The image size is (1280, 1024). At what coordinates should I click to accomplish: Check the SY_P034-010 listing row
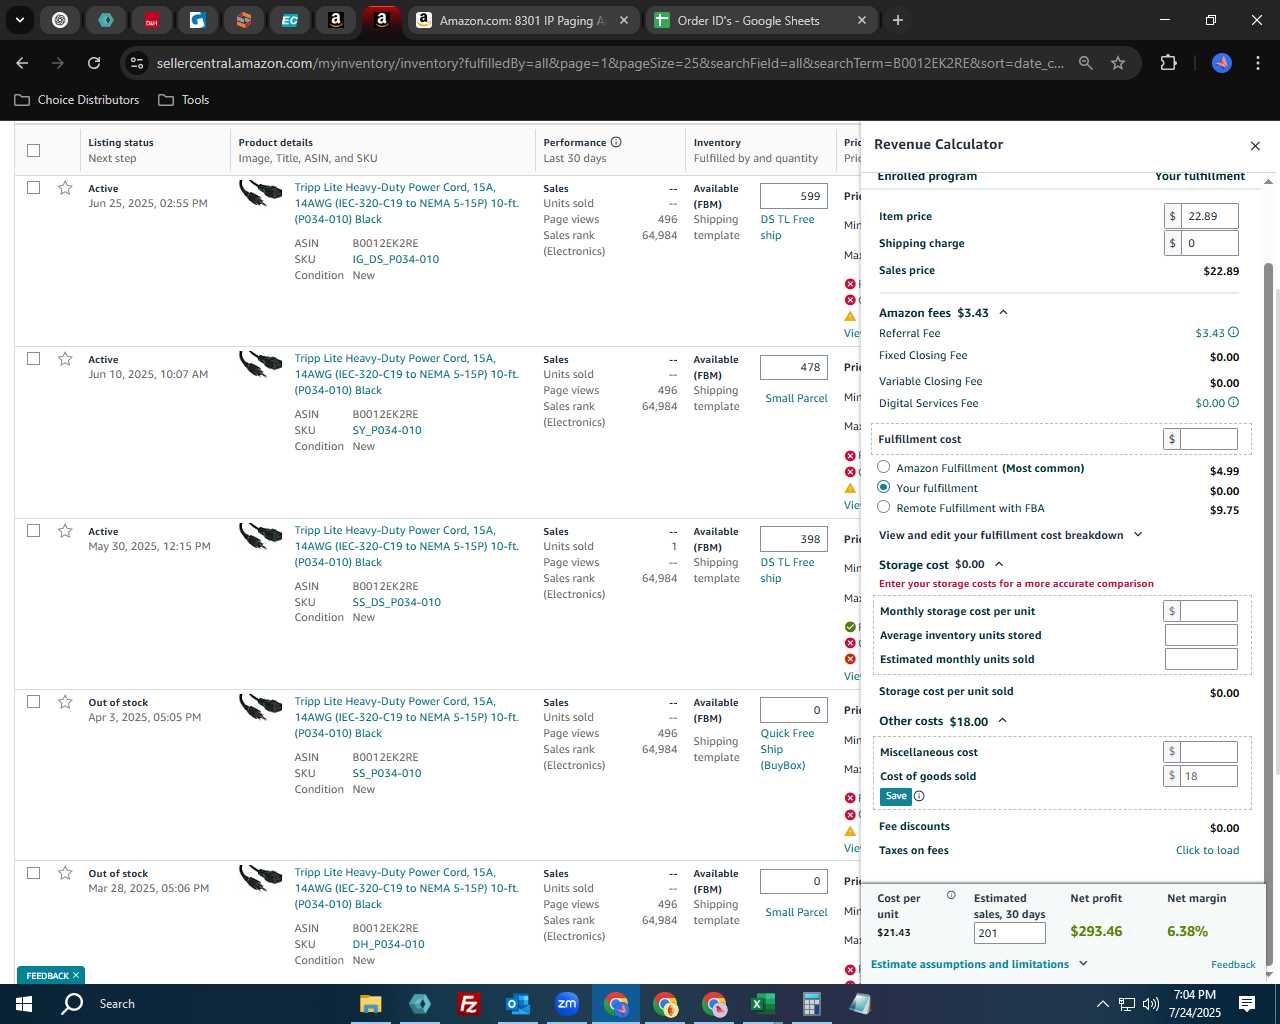tap(33, 359)
